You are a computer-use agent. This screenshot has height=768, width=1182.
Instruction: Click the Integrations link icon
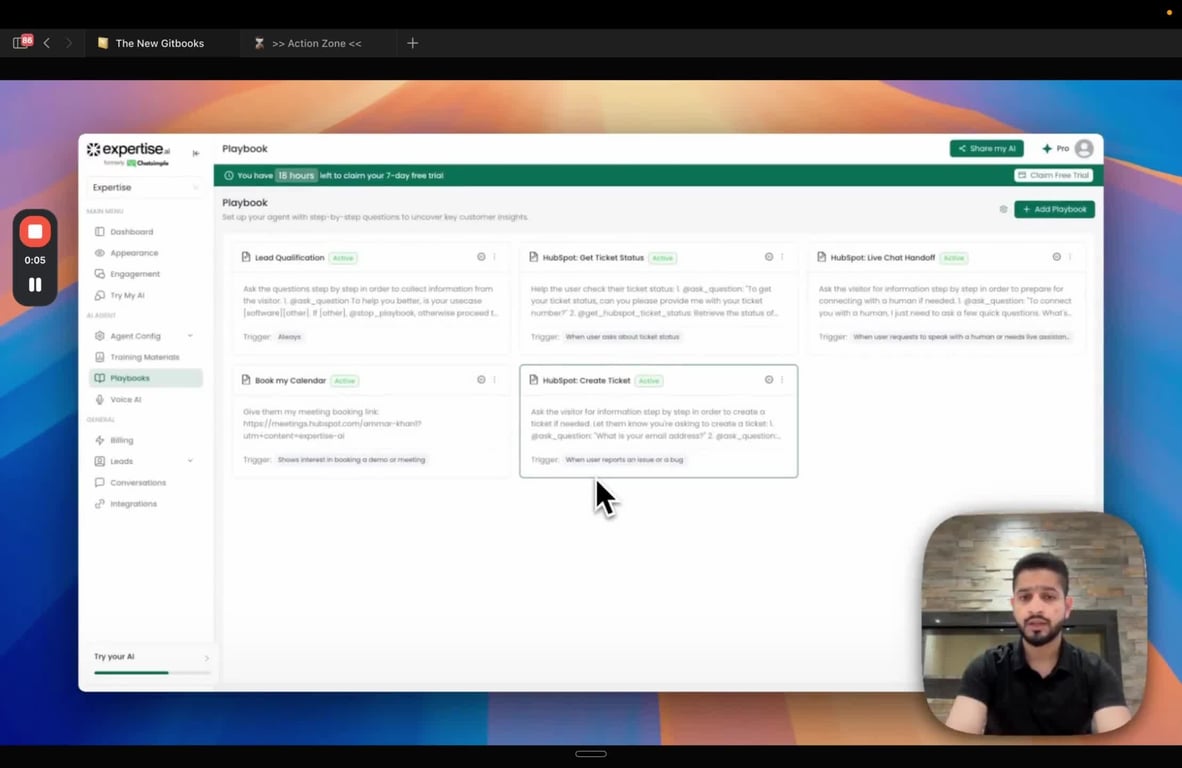[100, 503]
